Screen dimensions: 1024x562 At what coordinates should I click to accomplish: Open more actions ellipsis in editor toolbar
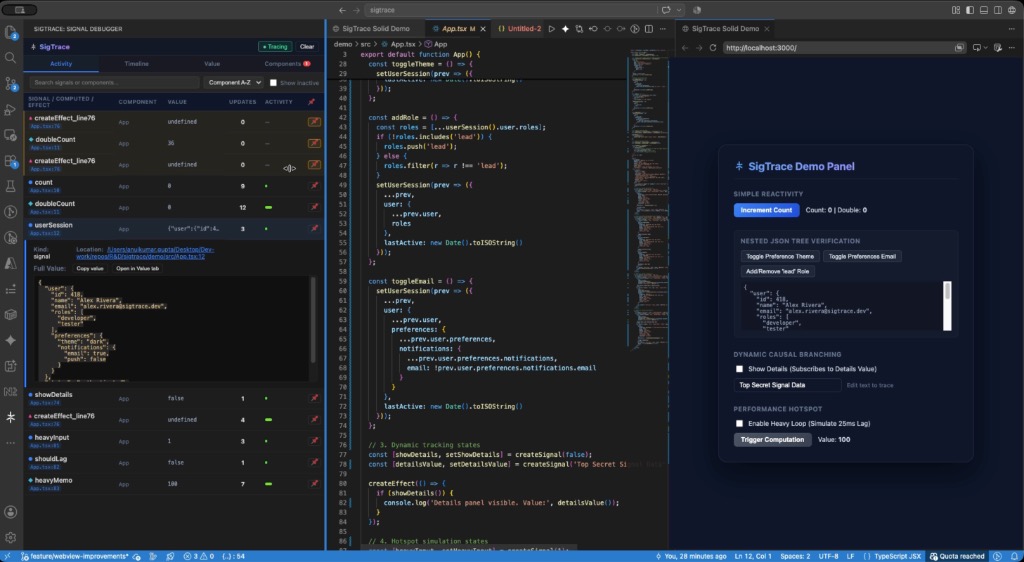[x=662, y=29]
